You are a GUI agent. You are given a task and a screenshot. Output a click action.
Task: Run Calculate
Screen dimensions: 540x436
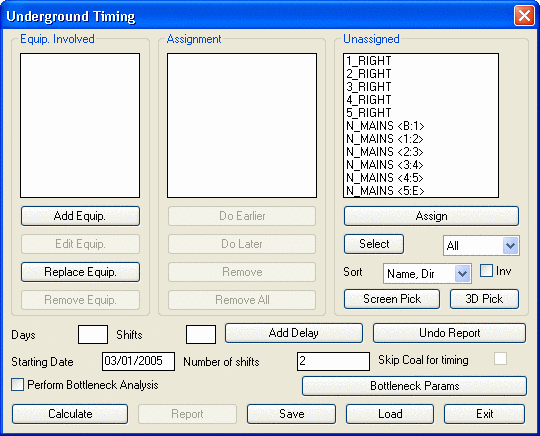coord(70,414)
